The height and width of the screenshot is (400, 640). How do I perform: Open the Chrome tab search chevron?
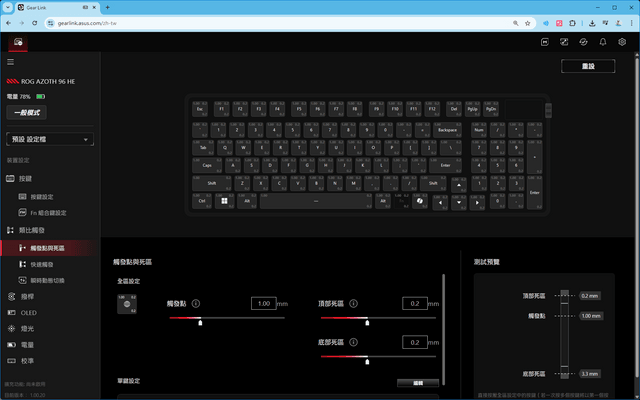[7, 7]
